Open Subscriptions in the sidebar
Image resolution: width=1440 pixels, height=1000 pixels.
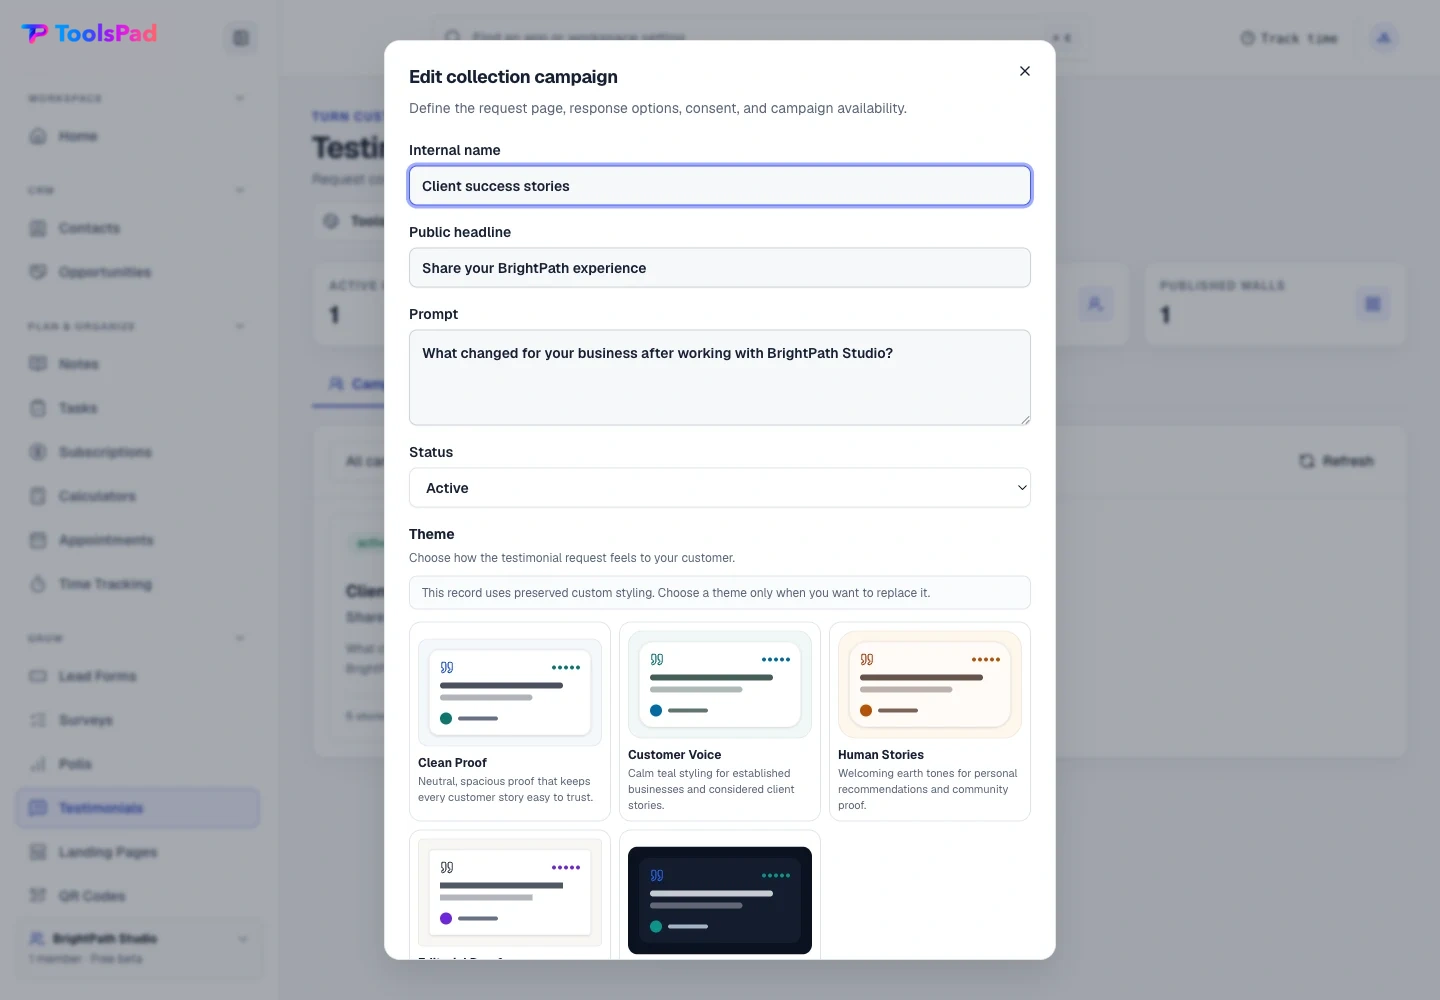pyautogui.click(x=138, y=452)
